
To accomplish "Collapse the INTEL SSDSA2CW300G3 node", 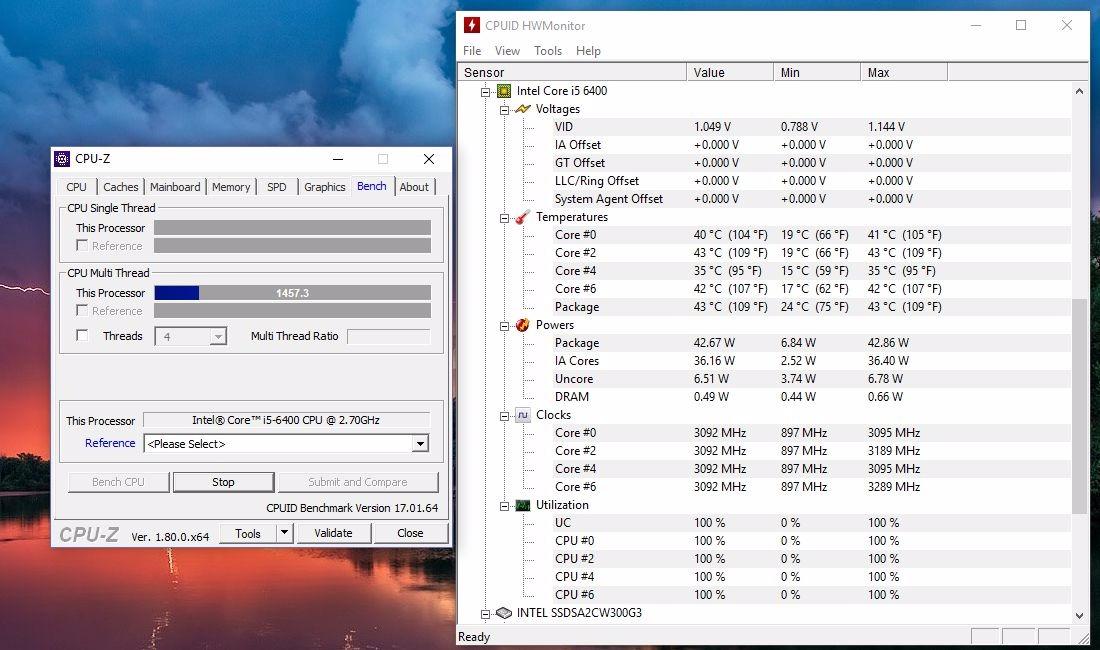I will click(485, 614).
